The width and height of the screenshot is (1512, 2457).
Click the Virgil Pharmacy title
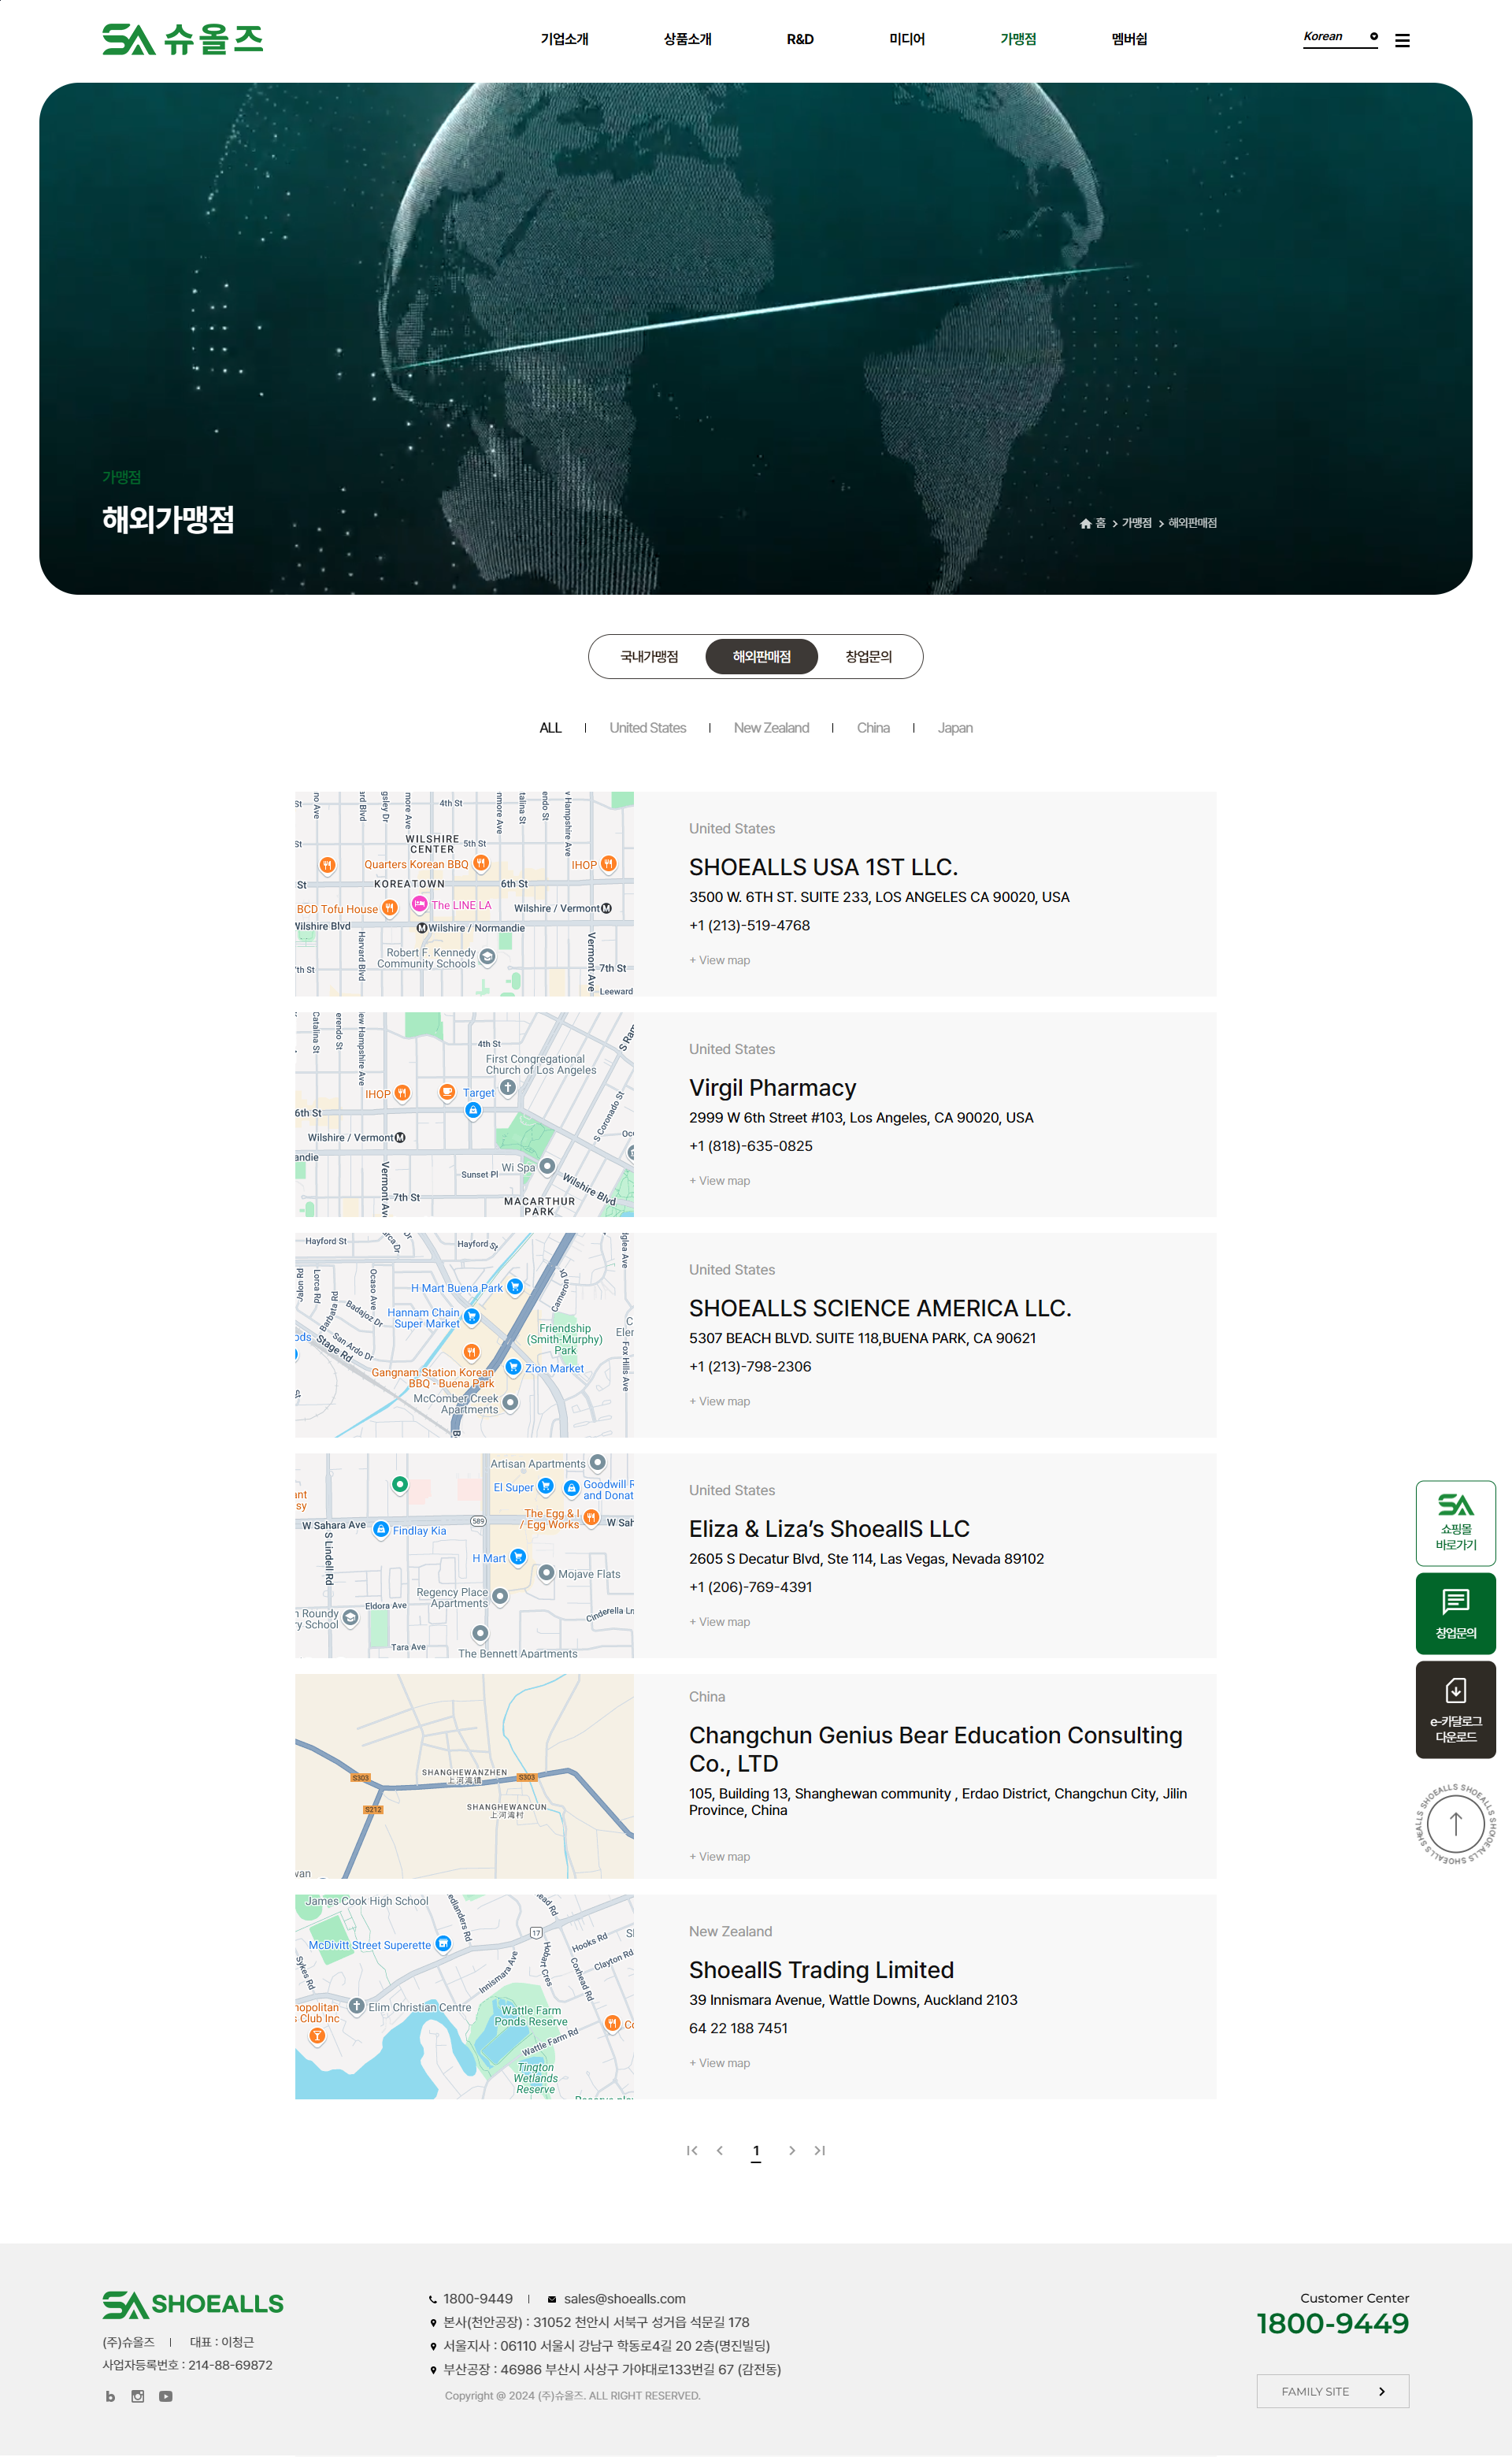click(x=772, y=1088)
